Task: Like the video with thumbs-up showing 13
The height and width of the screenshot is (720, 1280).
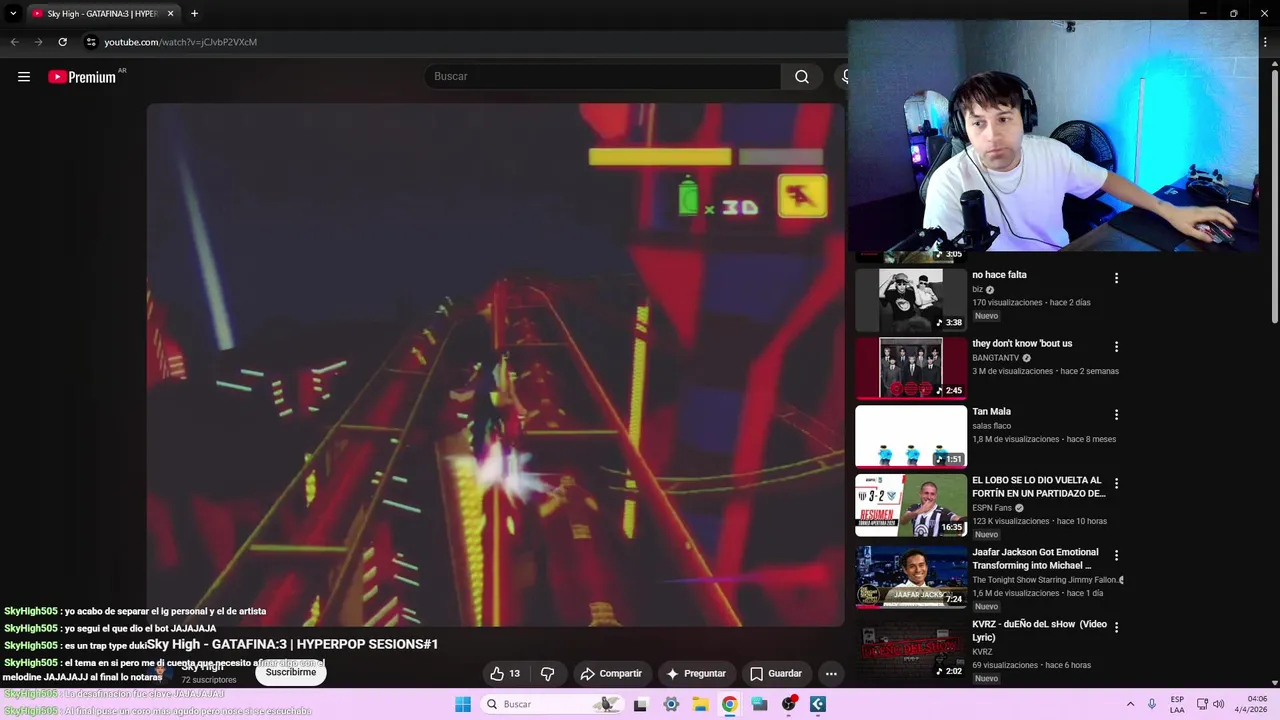Action: tap(505, 674)
